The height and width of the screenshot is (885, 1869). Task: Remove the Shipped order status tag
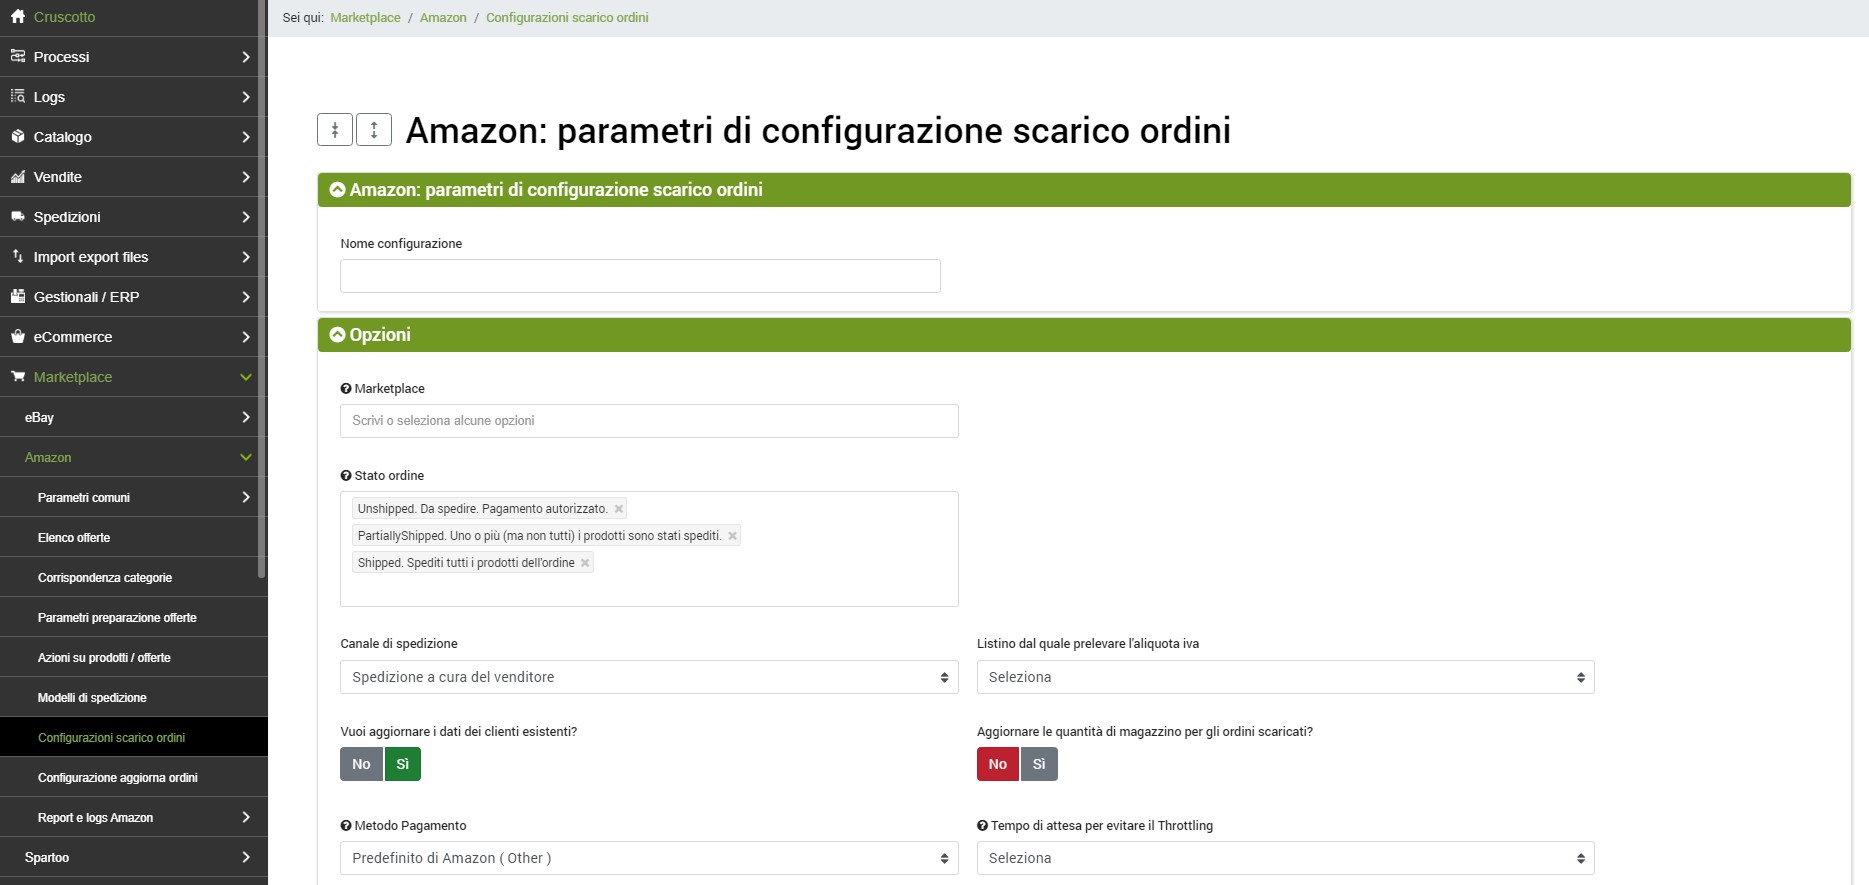tap(585, 563)
